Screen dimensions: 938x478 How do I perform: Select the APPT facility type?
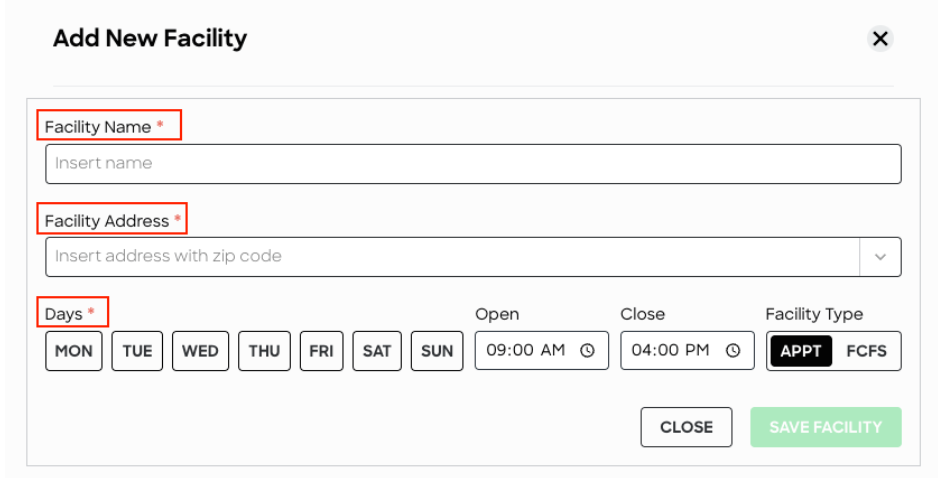pos(801,351)
